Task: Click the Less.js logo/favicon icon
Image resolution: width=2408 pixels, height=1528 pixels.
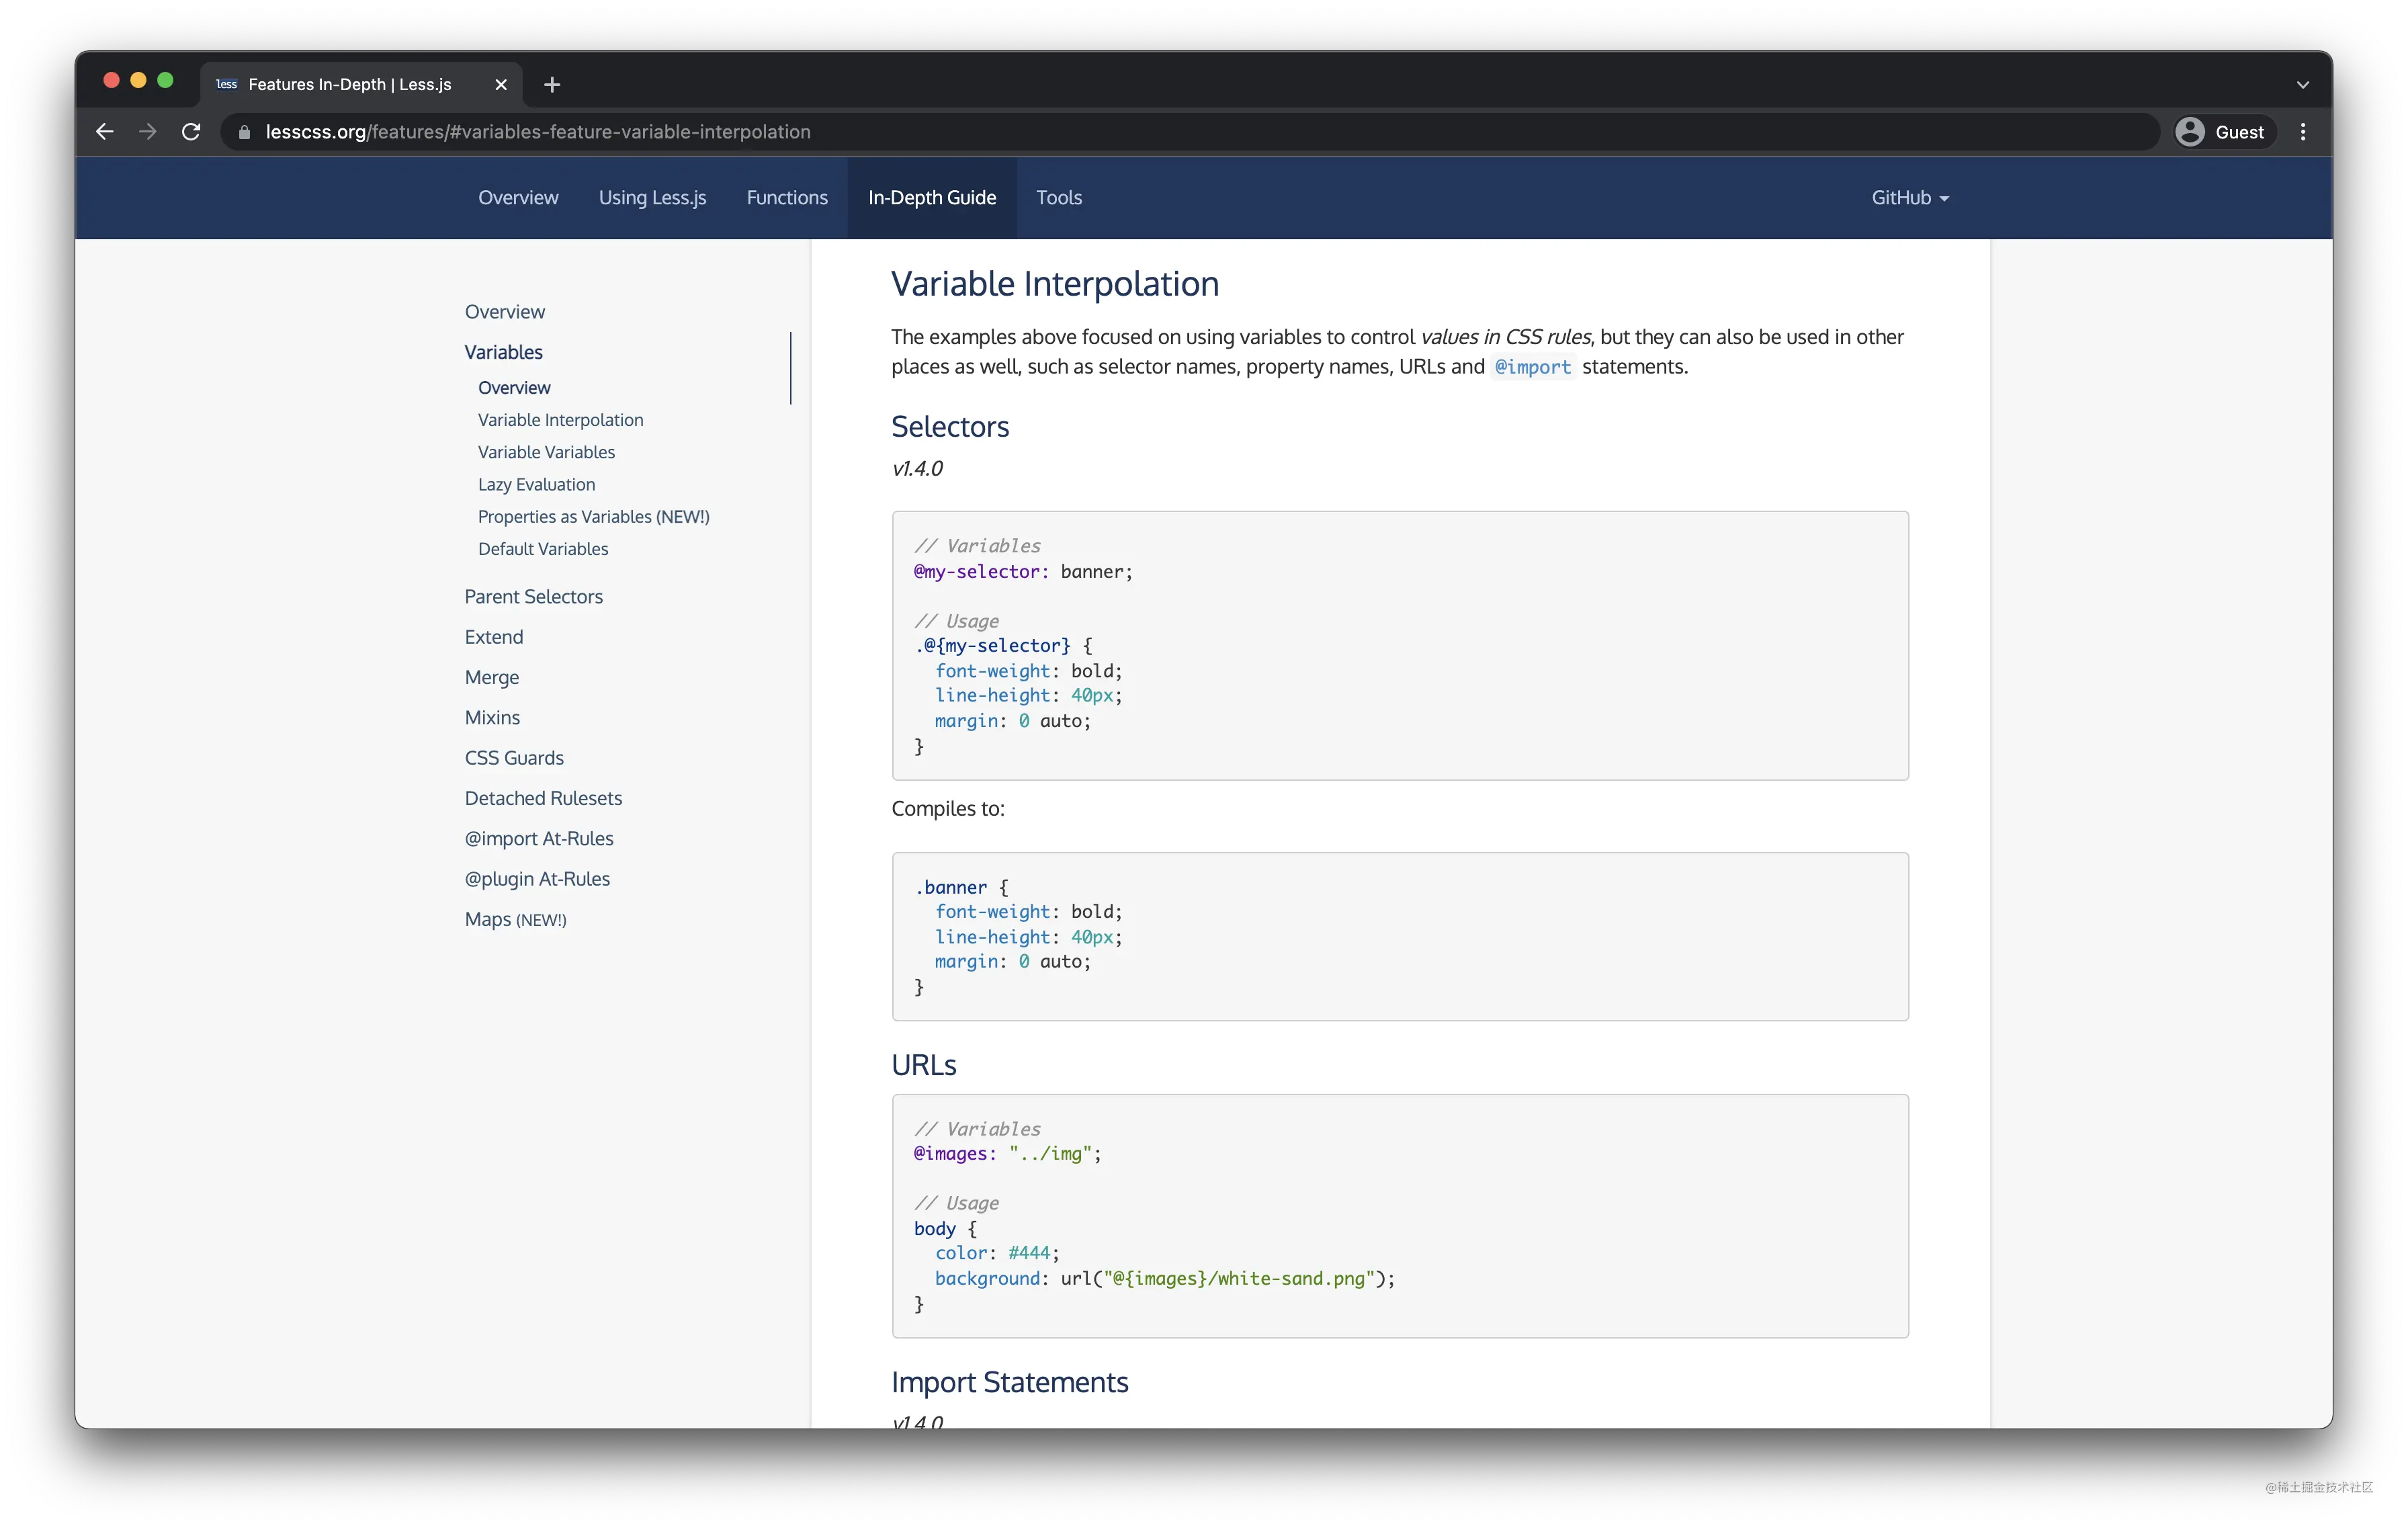Action: (x=224, y=83)
